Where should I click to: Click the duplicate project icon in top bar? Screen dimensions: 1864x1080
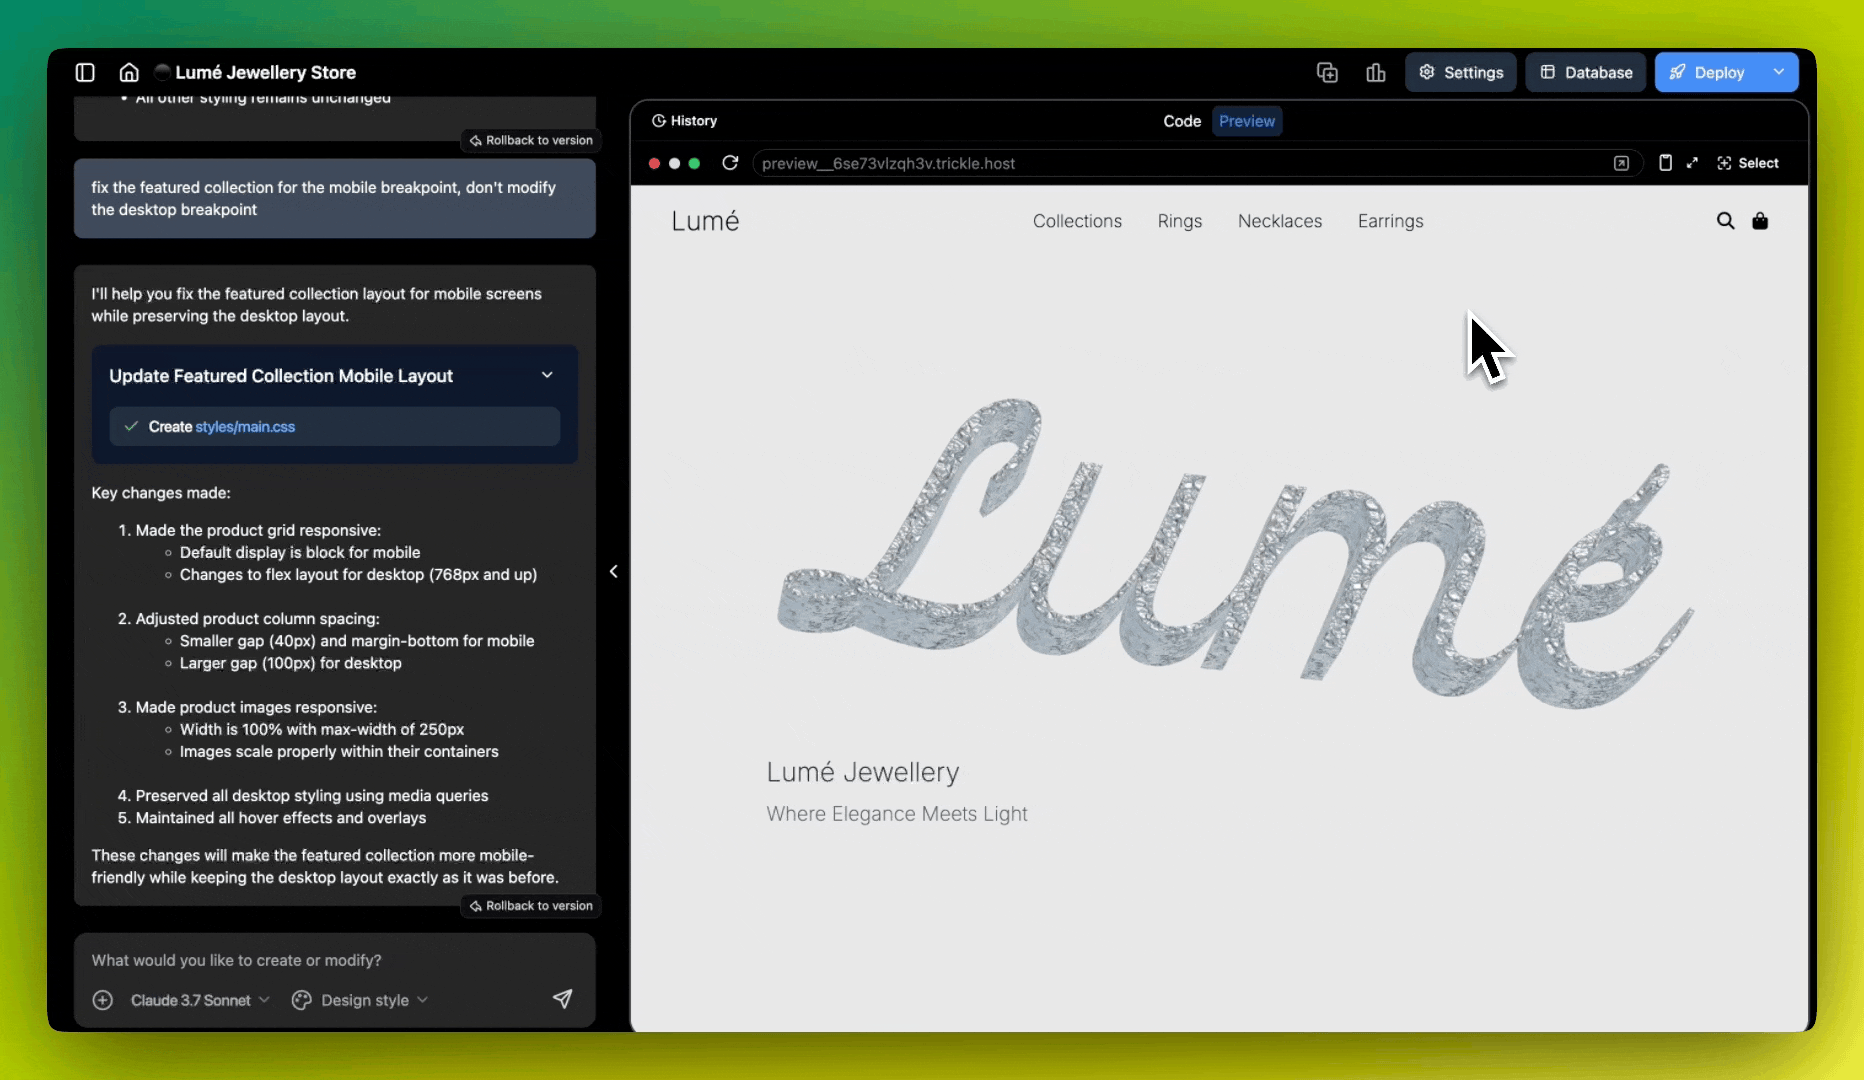[x=1327, y=72]
